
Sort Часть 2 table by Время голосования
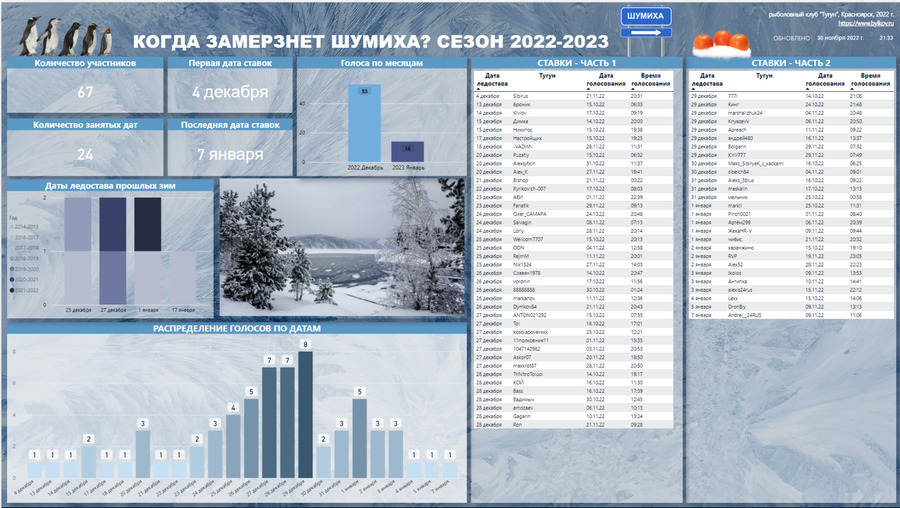pyautogui.click(x=870, y=79)
